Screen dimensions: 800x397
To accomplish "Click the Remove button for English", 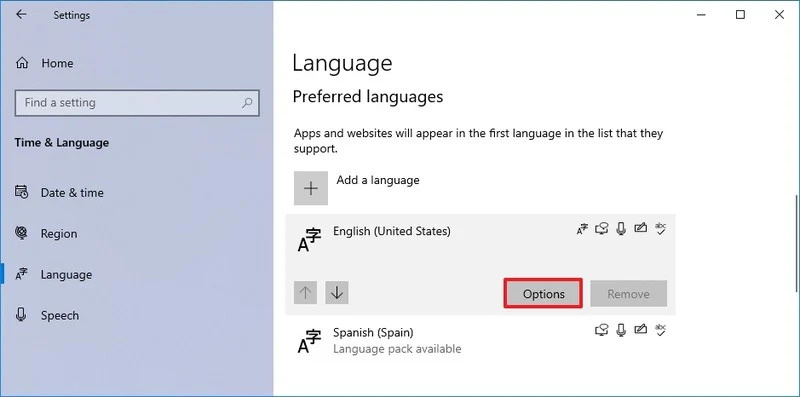I will pyautogui.click(x=629, y=293).
